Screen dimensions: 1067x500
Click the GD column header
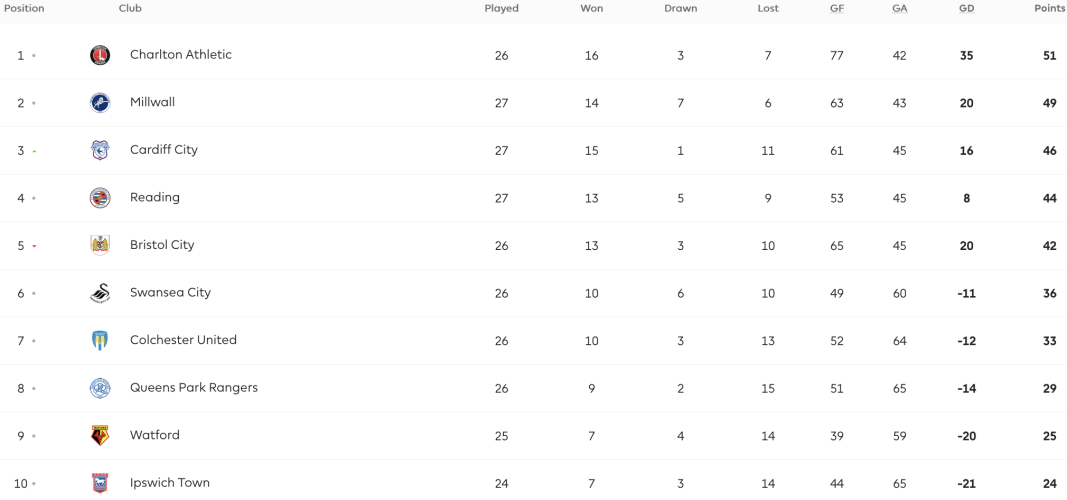click(966, 9)
